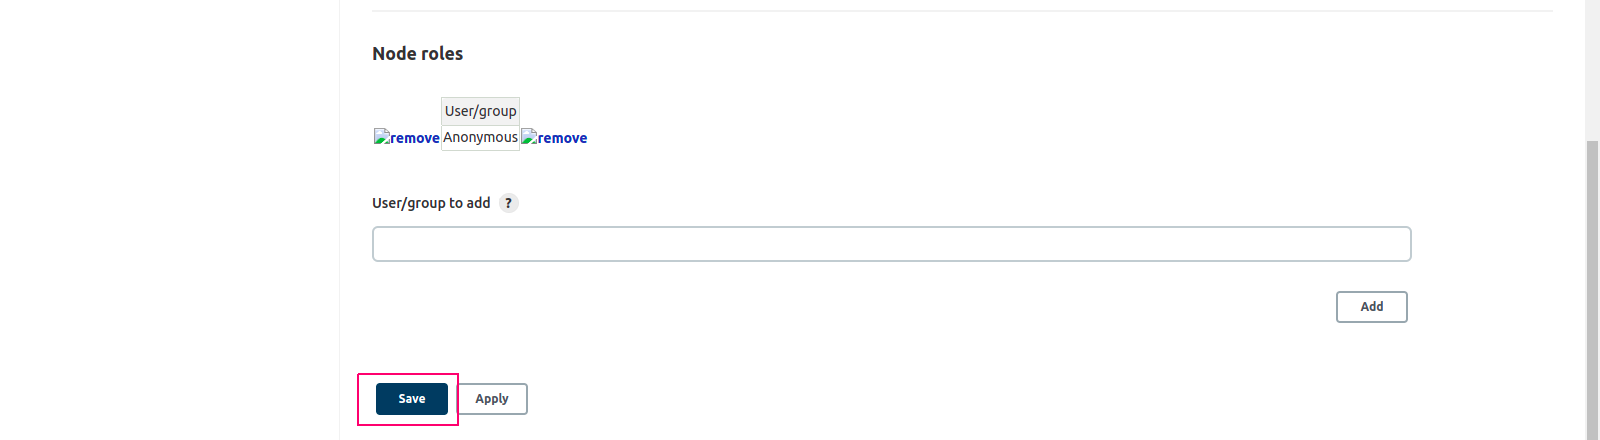The width and height of the screenshot is (1600, 440).
Task: Click the remove link text before Anonymous
Action: tap(415, 138)
